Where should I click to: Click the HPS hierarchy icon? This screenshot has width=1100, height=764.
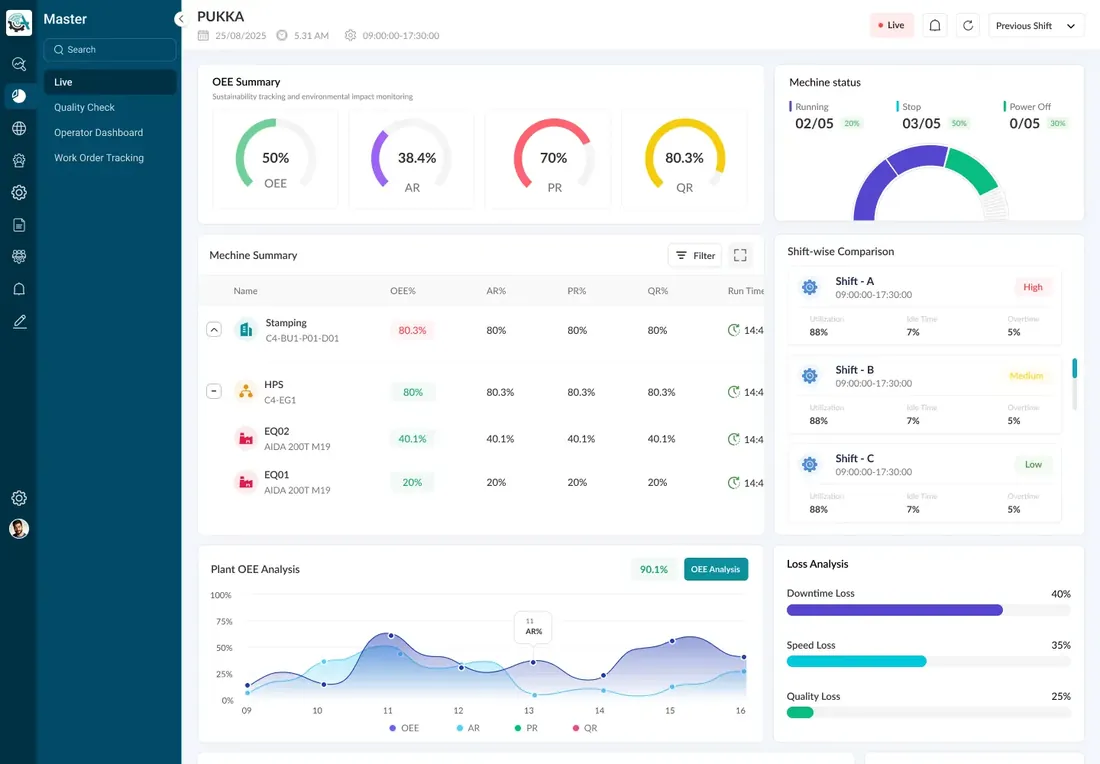[x=246, y=391]
